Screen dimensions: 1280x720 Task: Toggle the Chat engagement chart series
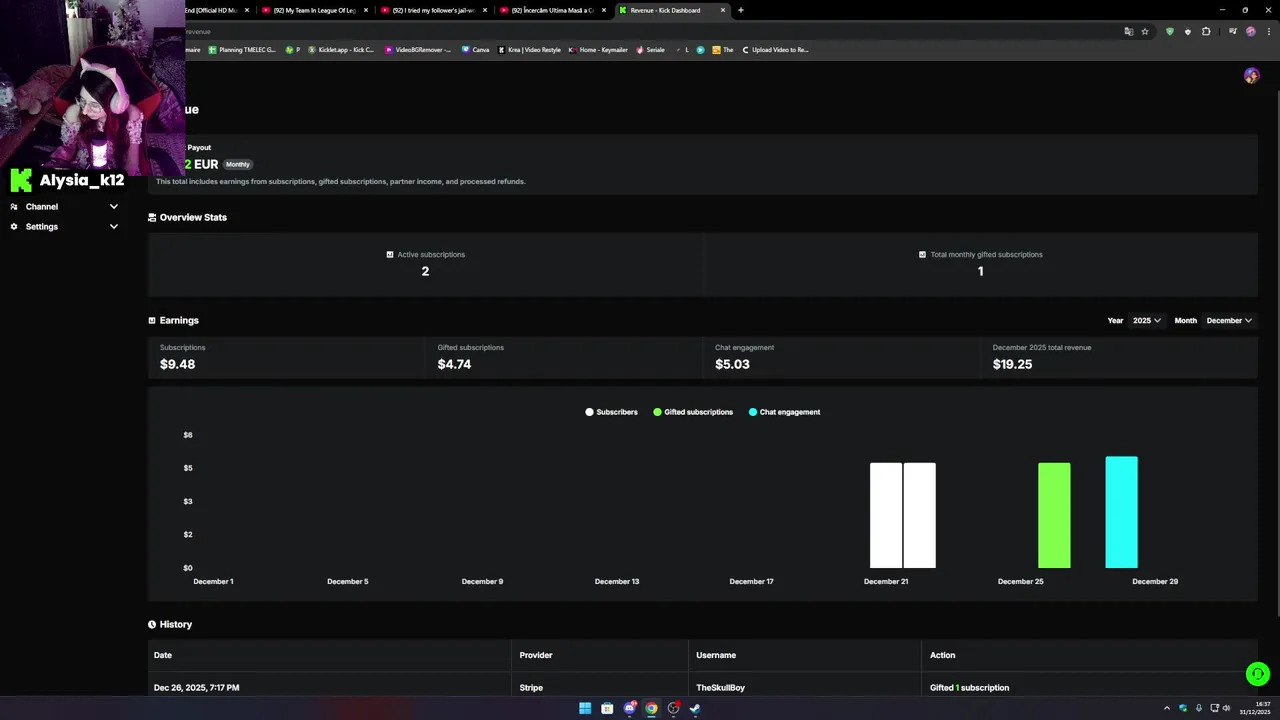point(784,412)
